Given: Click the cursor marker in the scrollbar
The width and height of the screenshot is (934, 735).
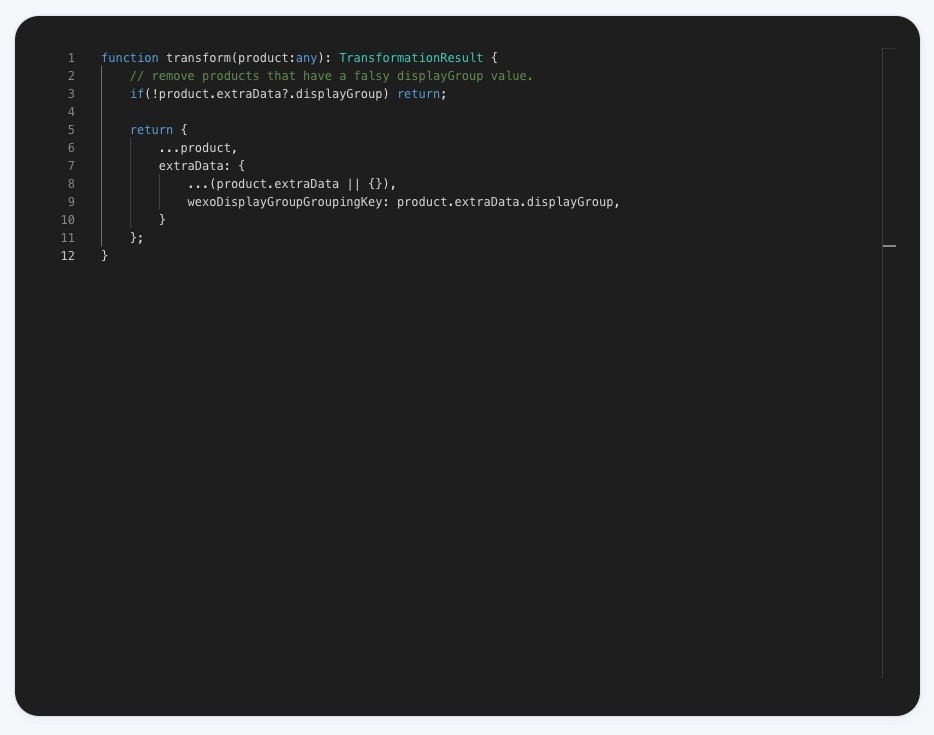Looking at the screenshot, I should coord(889,245).
